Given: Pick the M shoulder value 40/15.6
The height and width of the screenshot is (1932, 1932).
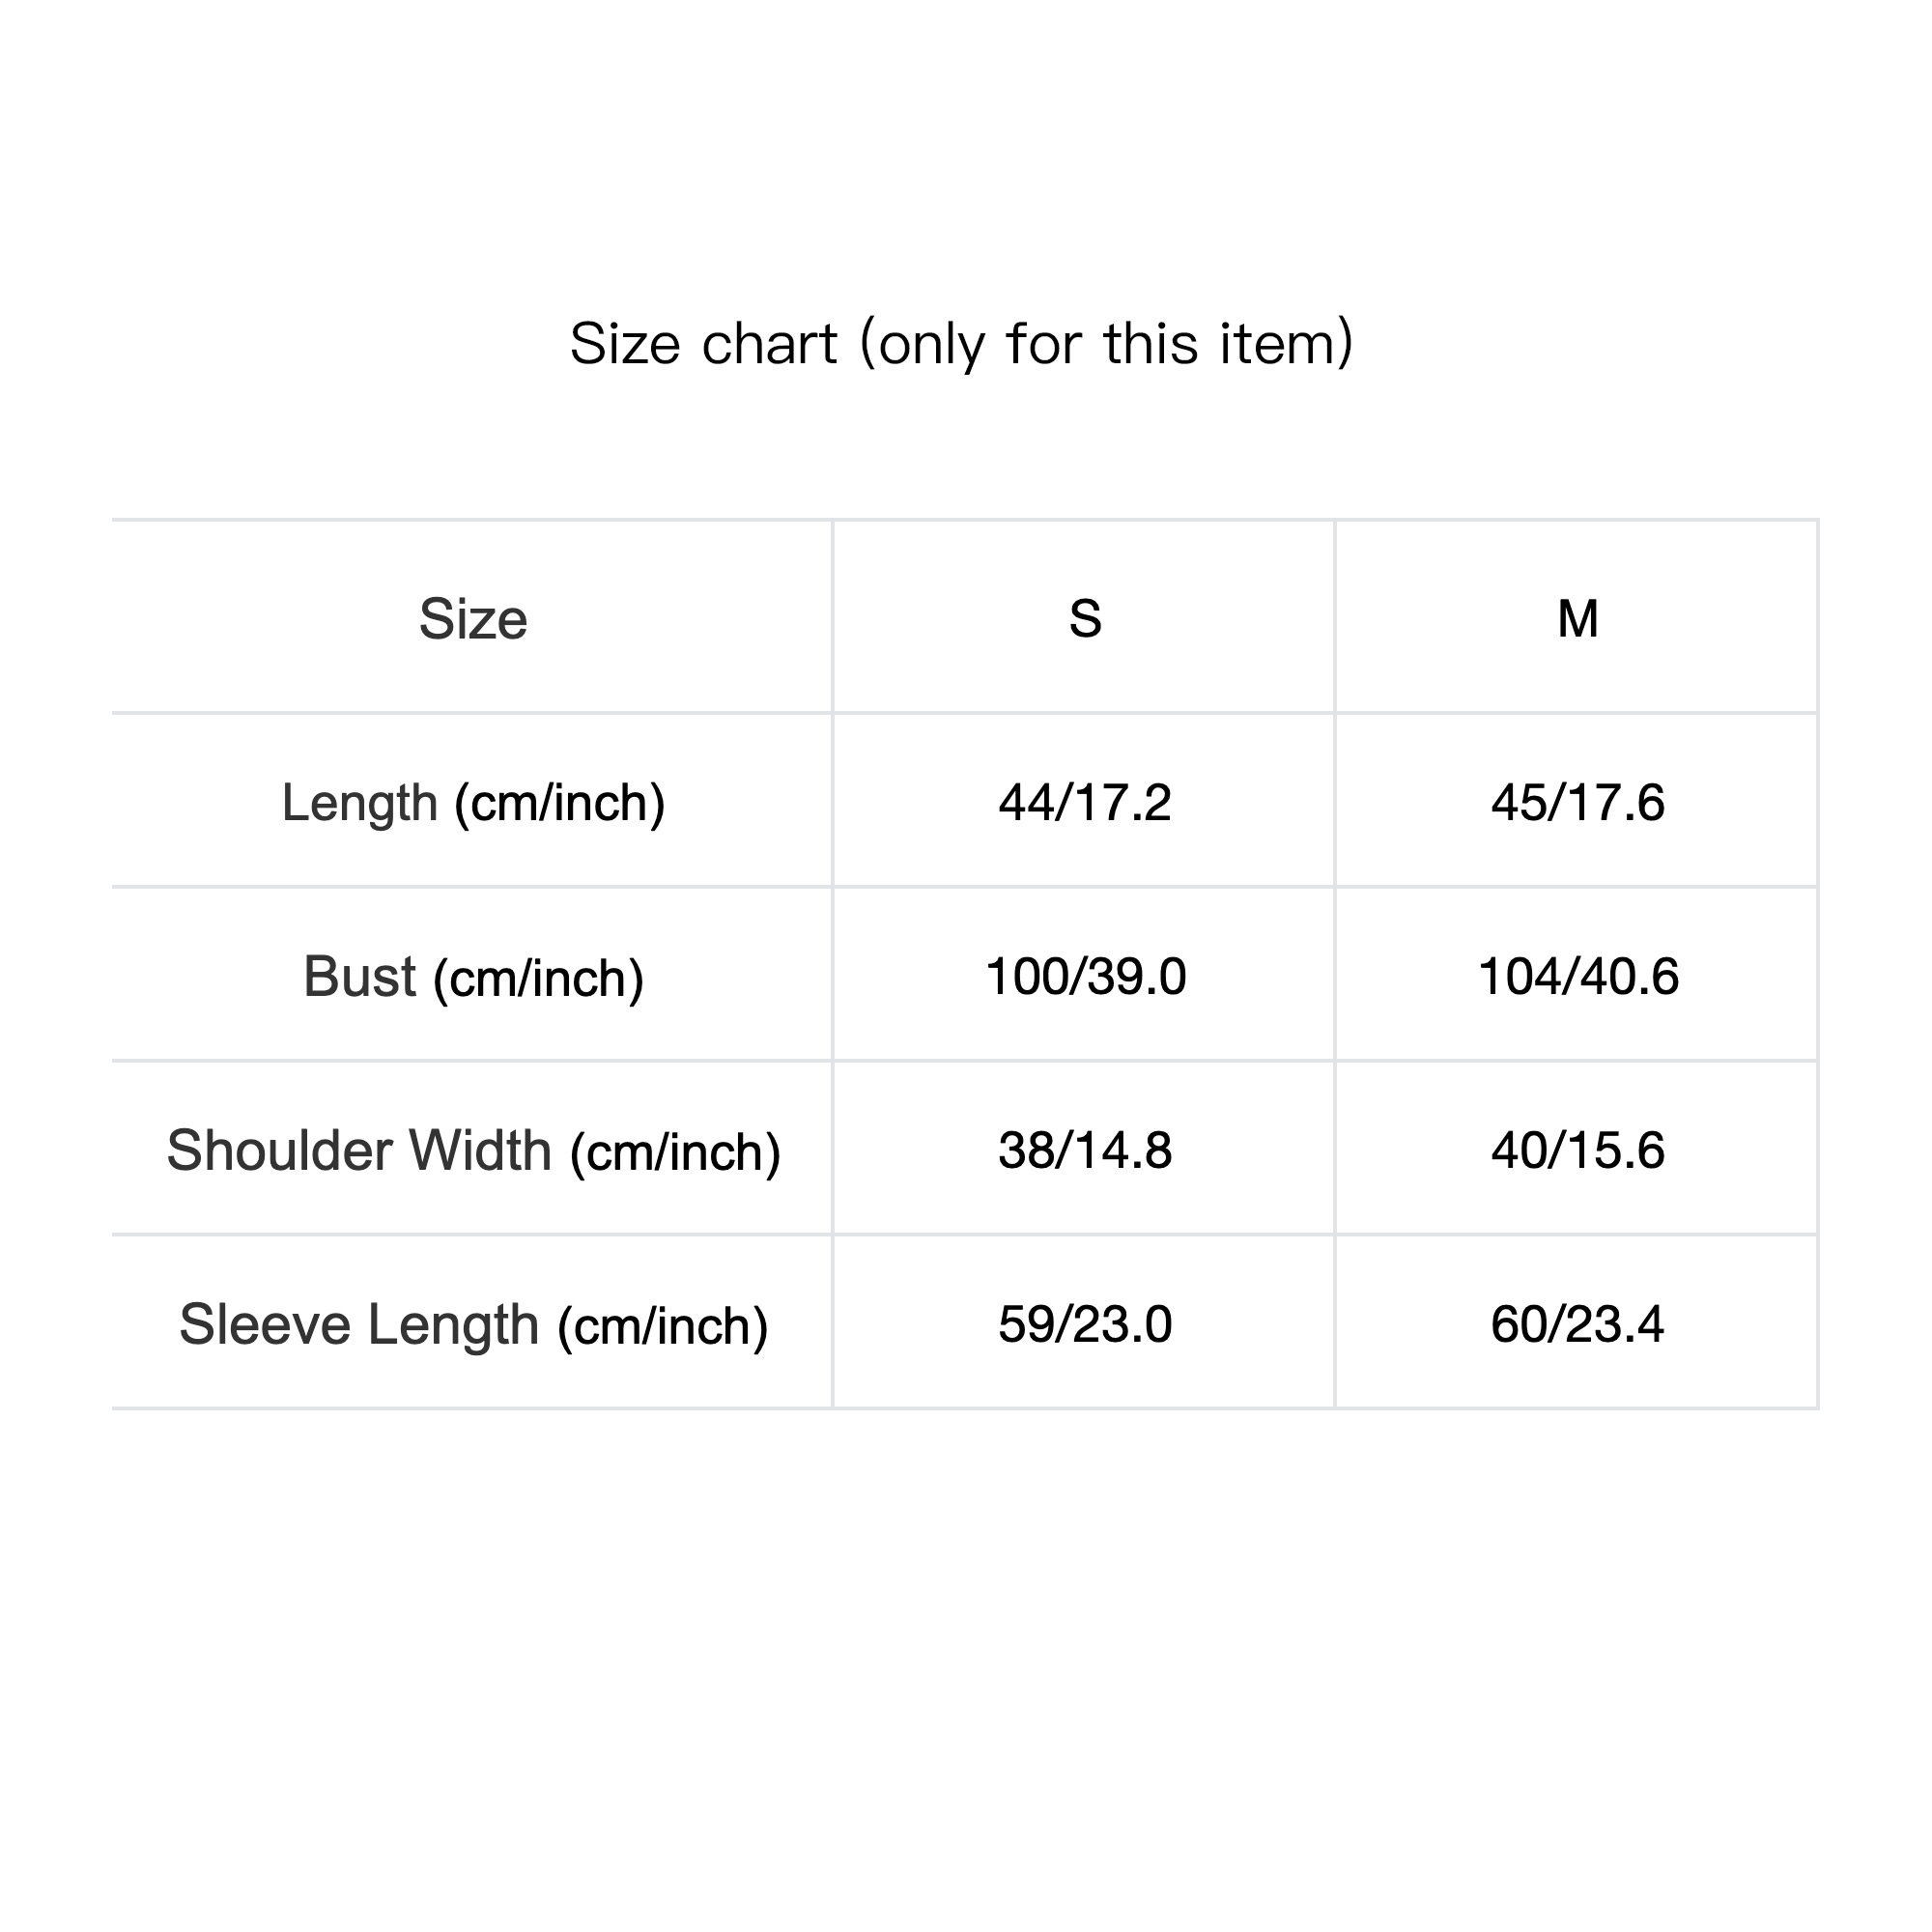Looking at the screenshot, I should [1577, 1151].
